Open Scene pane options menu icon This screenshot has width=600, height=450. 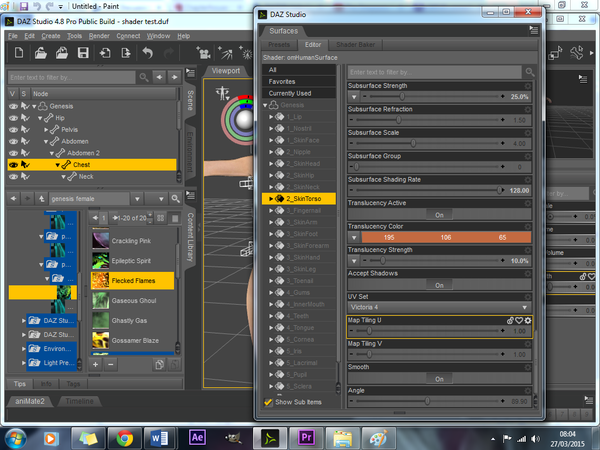pyautogui.click(x=190, y=73)
